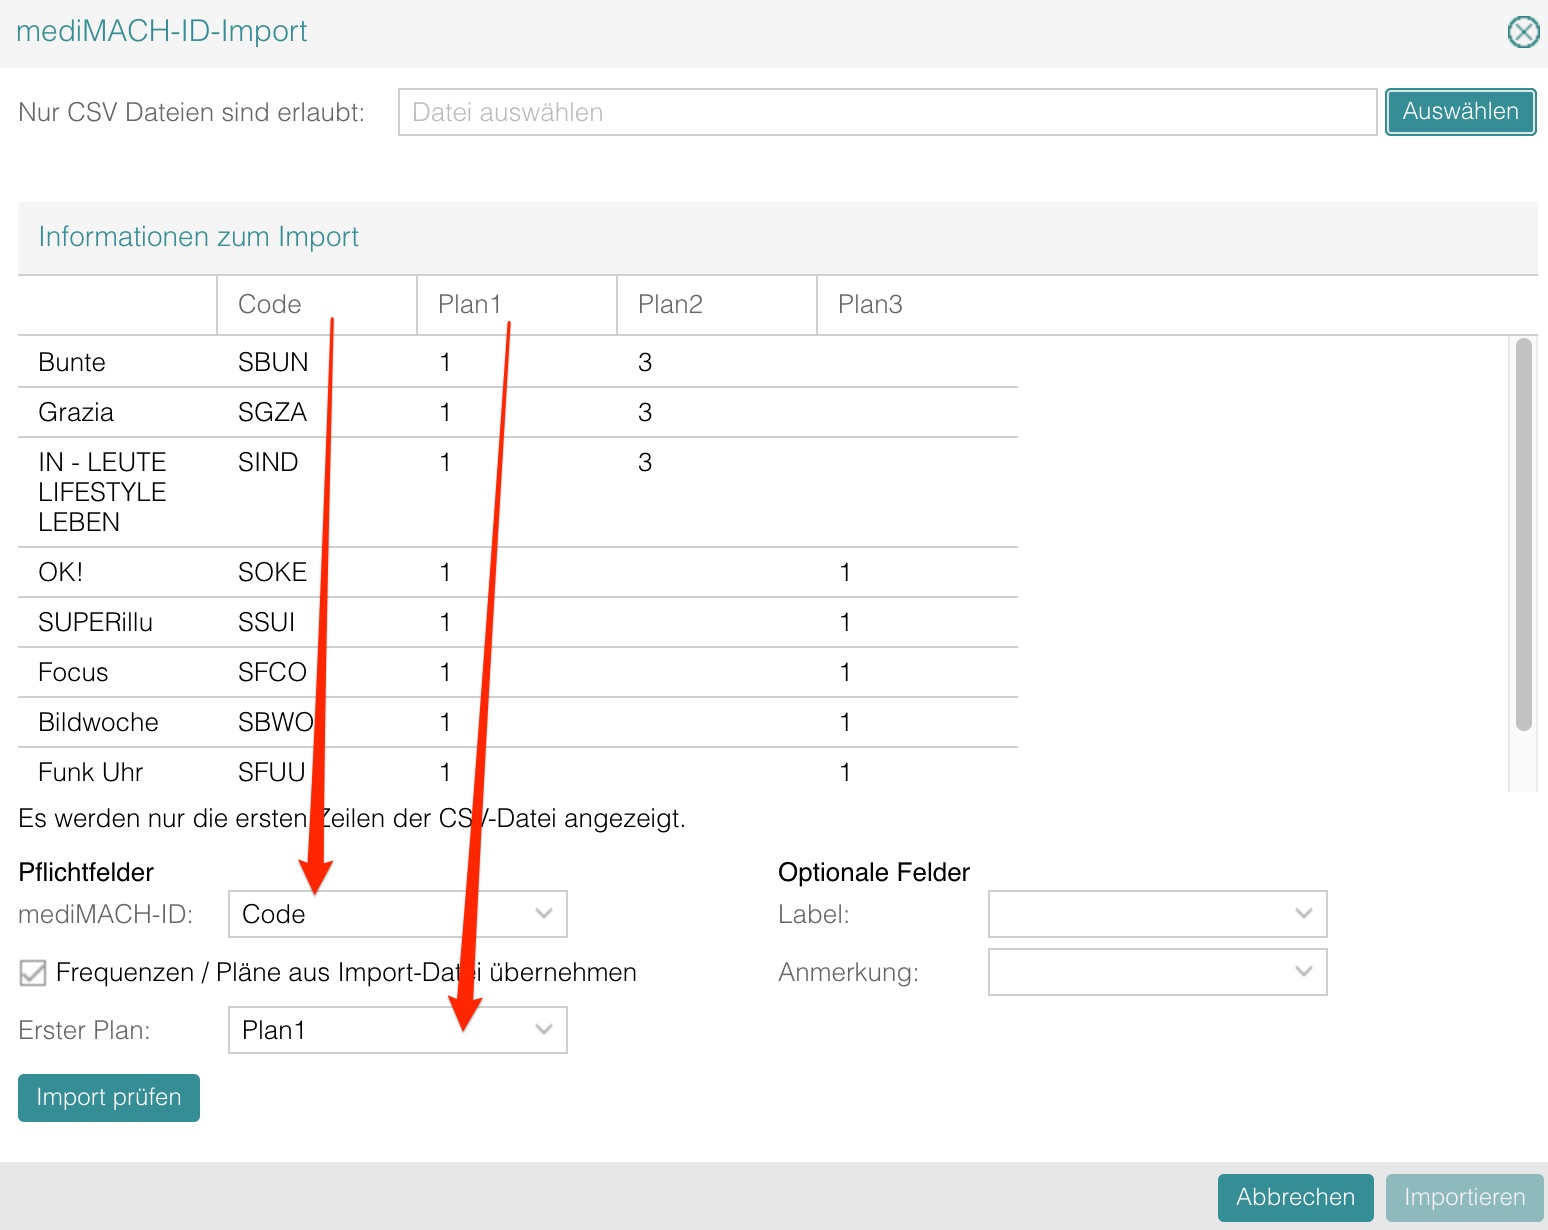This screenshot has width=1548, height=1230.
Task: Click the Auswählen file button
Action: pos(1460,112)
